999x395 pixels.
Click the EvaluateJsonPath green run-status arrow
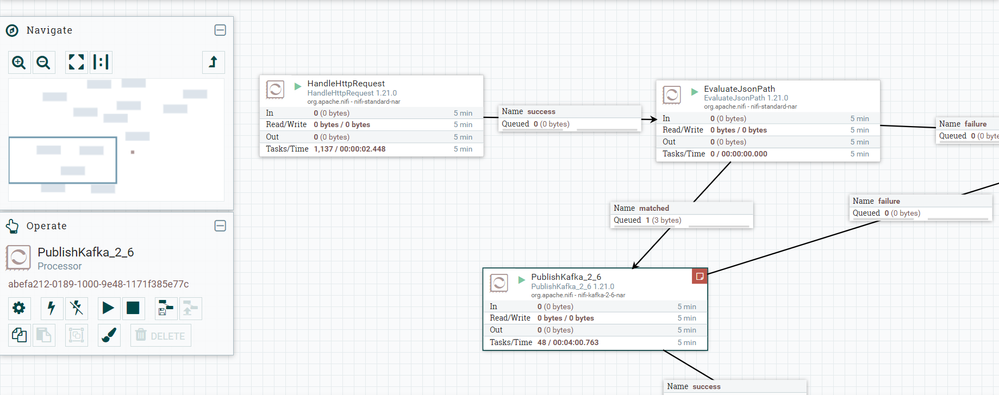[694, 91]
